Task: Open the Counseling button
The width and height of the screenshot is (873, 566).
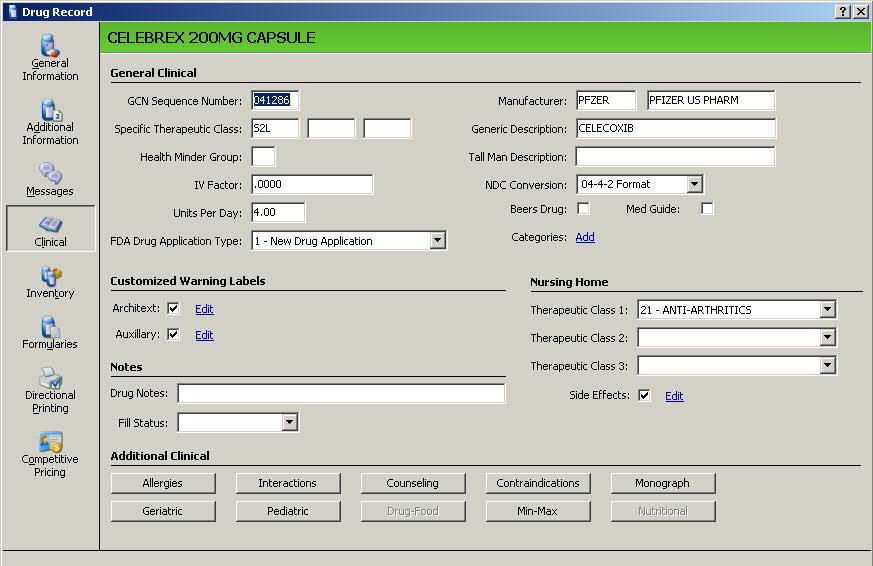Action: tap(413, 483)
